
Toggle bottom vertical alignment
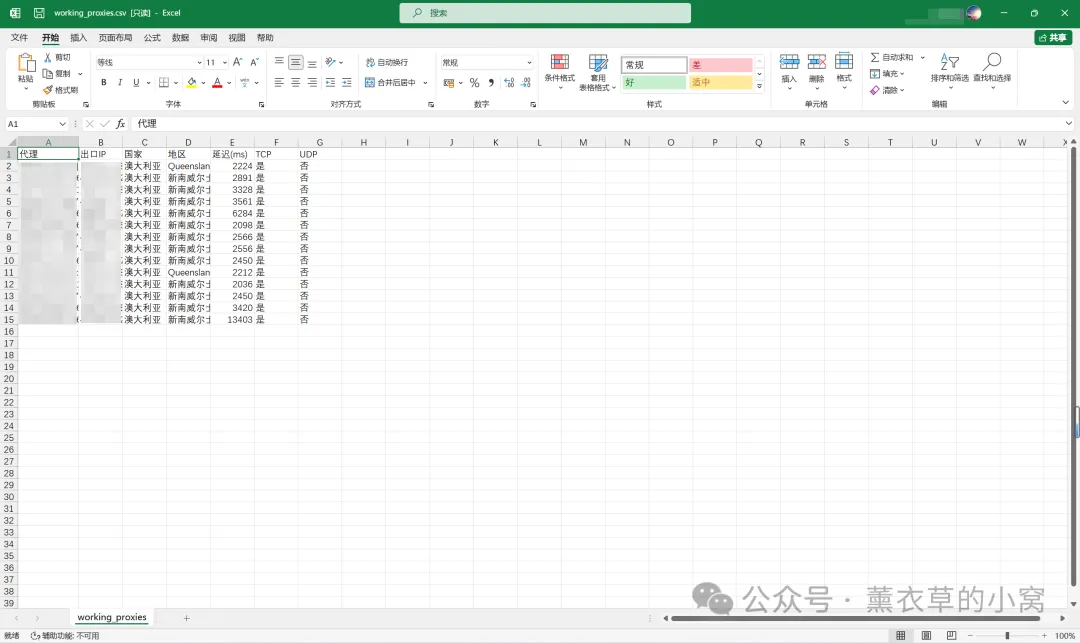pyautogui.click(x=312, y=62)
